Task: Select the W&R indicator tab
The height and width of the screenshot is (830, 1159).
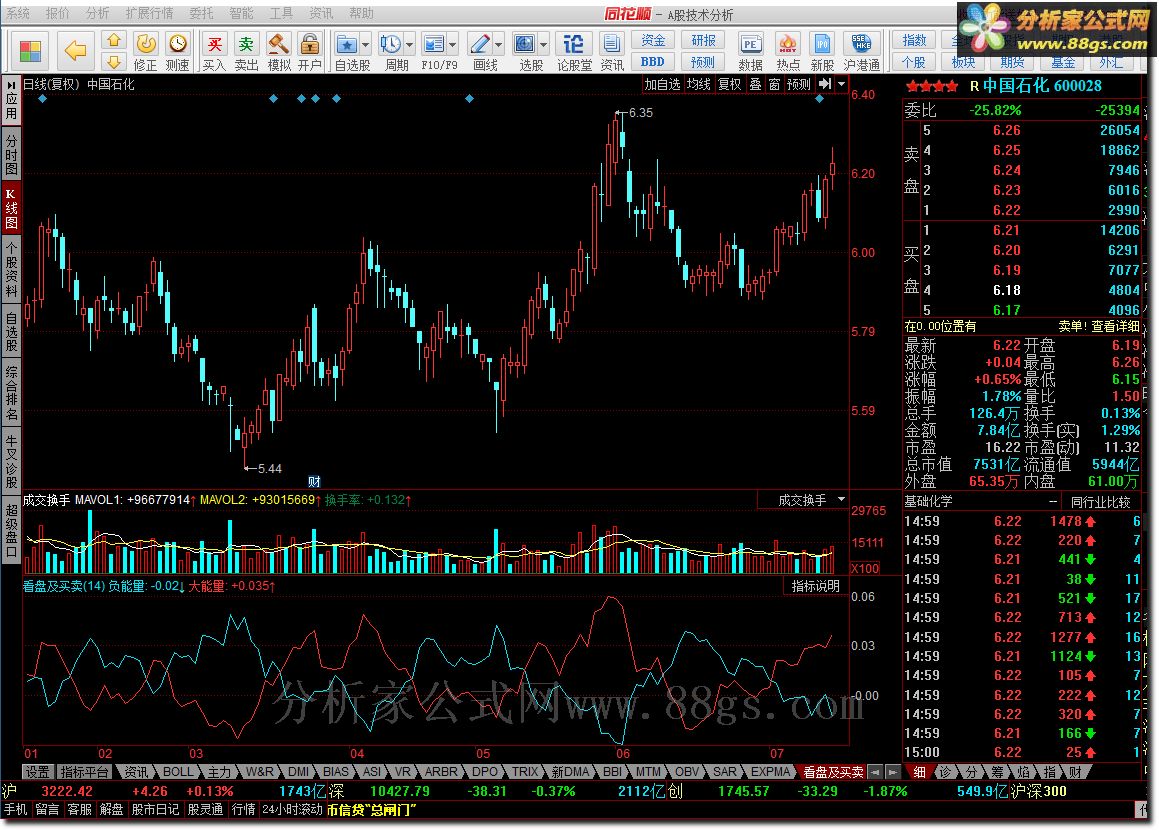Action: pos(259,772)
